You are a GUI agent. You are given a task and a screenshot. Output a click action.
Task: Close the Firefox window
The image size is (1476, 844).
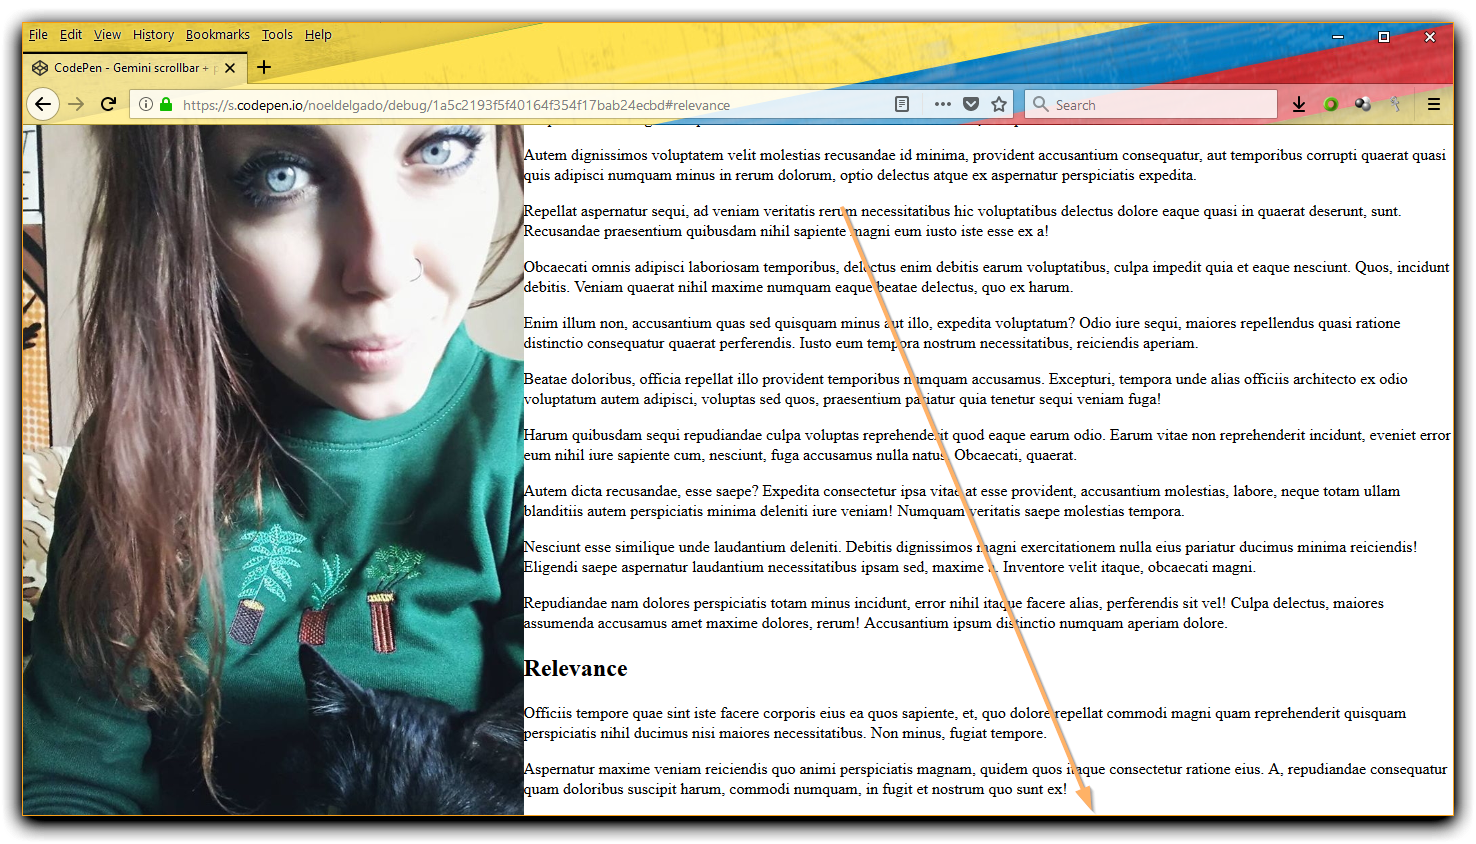(1430, 37)
